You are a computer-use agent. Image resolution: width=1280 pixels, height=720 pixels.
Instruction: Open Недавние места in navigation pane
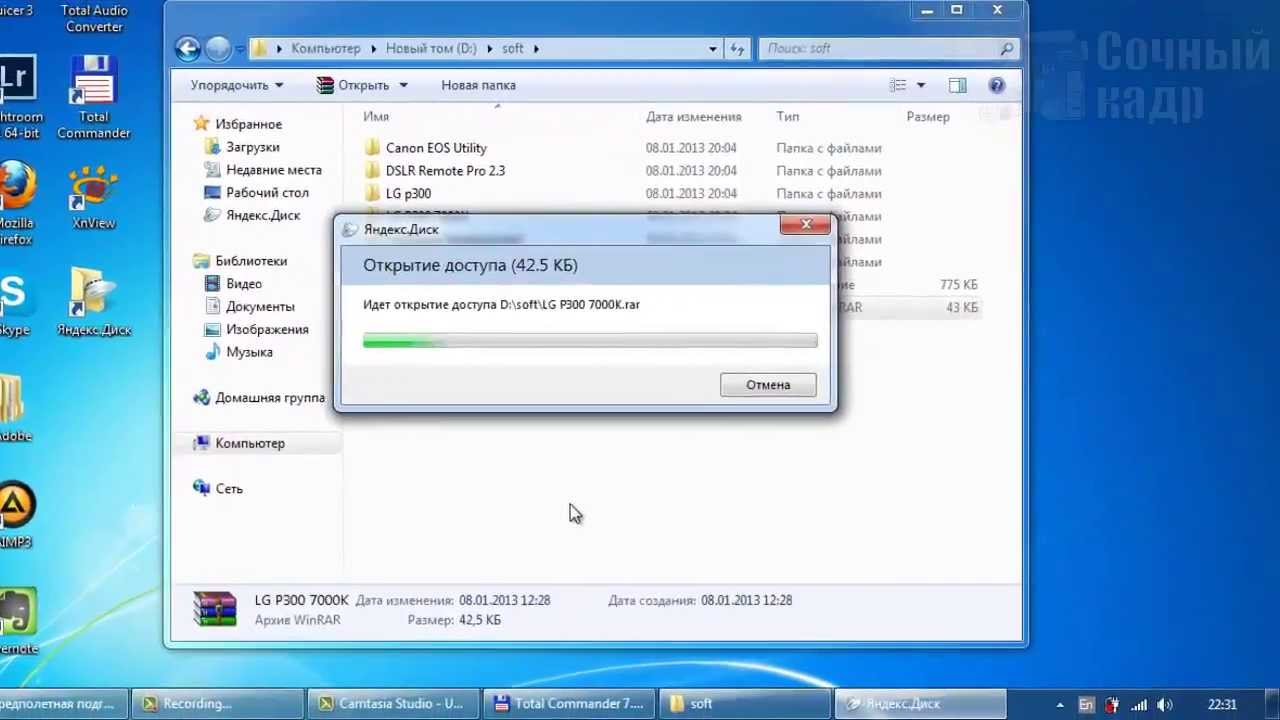click(x=273, y=170)
